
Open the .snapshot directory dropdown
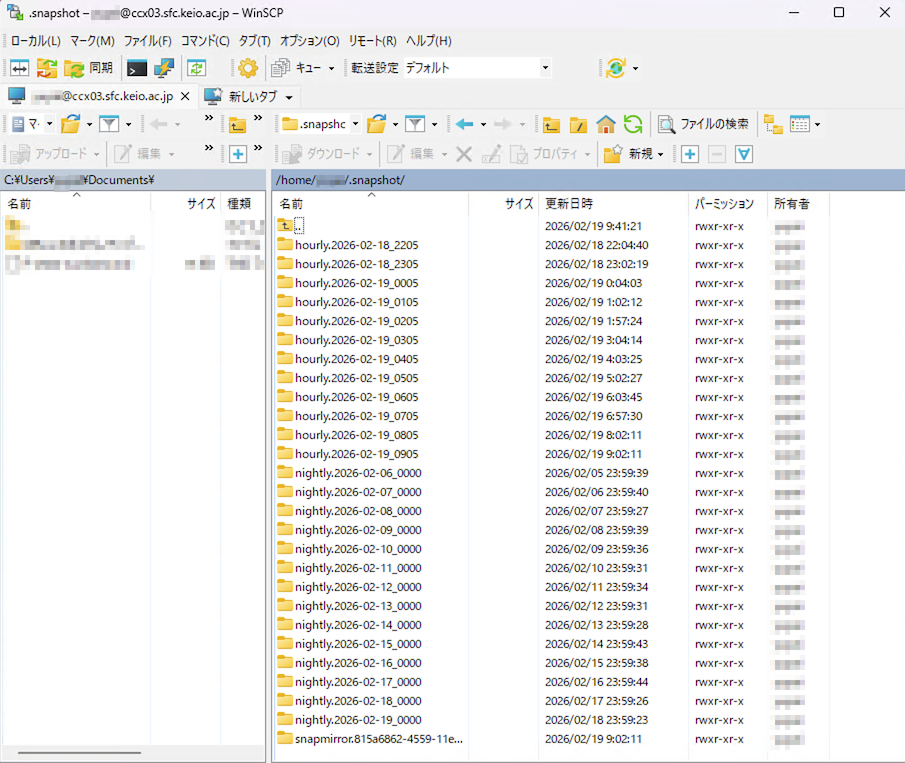click(x=355, y=124)
